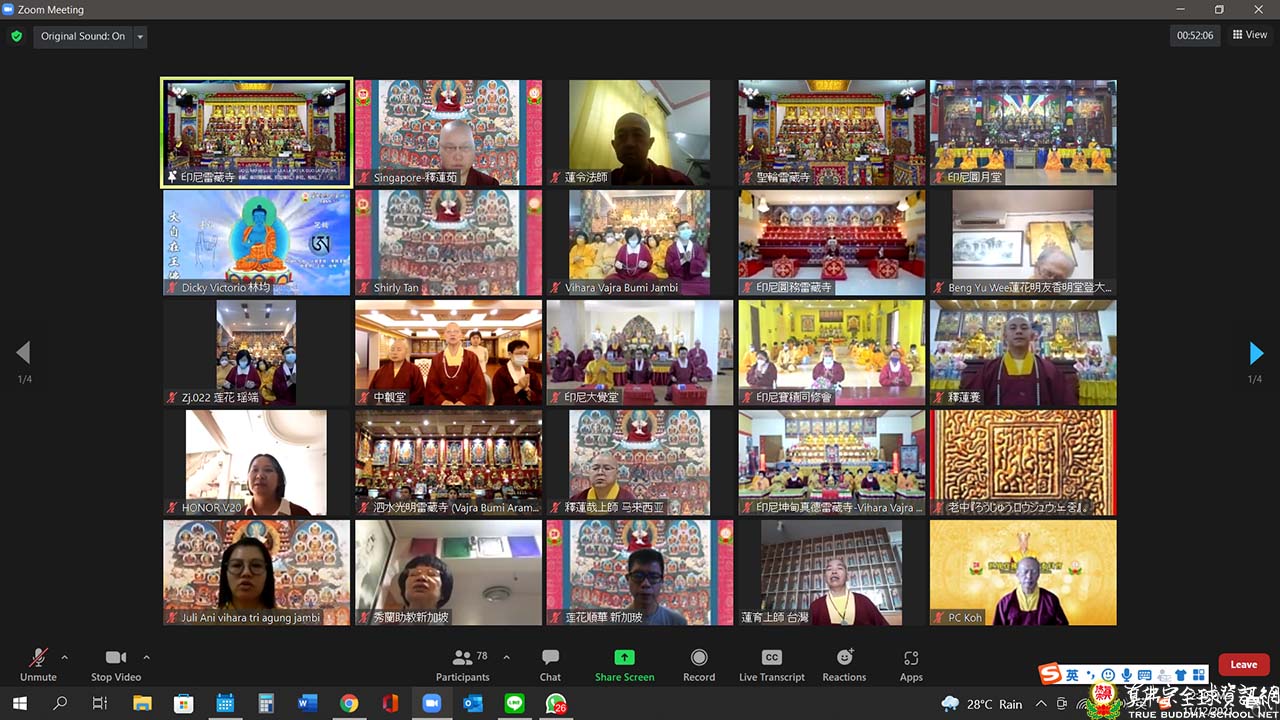
Task: Open Original Sound dropdown arrow
Action: 140,37
